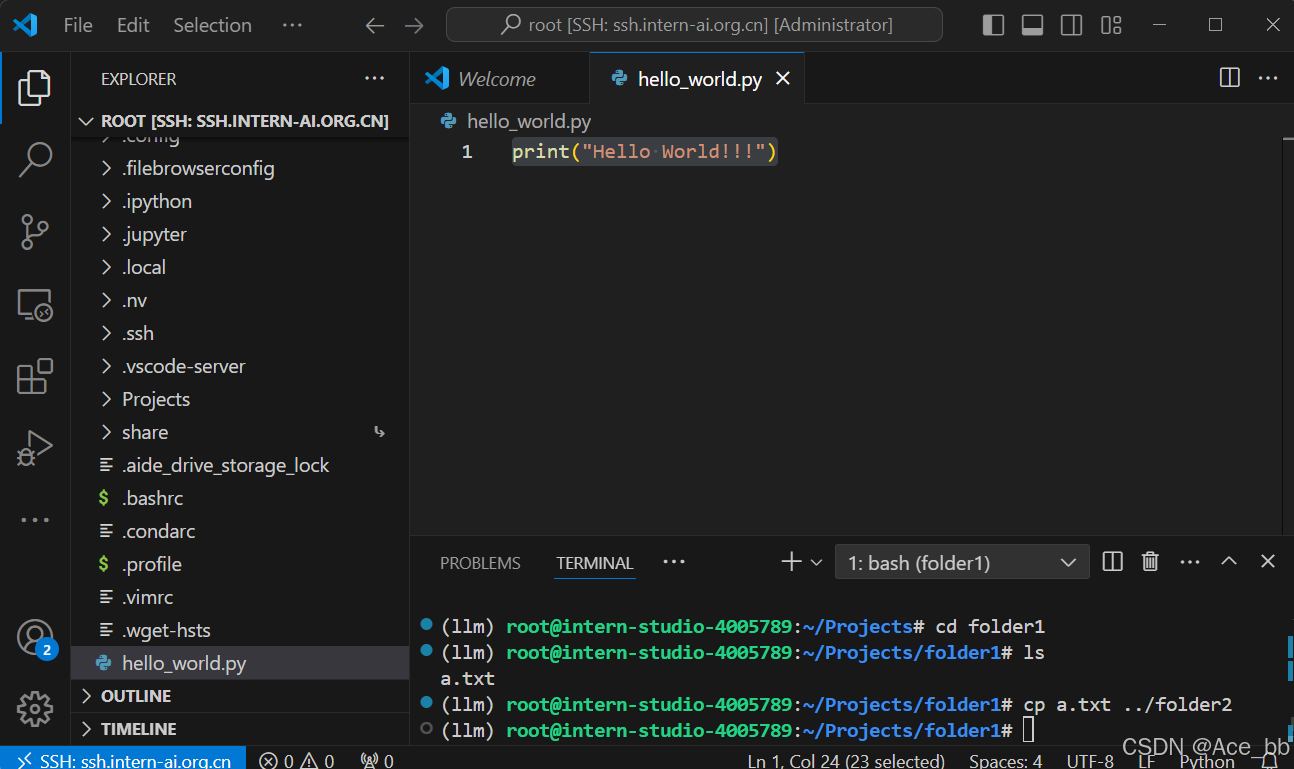The height and width of the screenshot is (769, 1294).
Task: Split the editor to the right
Action: tap(1230, 78)
